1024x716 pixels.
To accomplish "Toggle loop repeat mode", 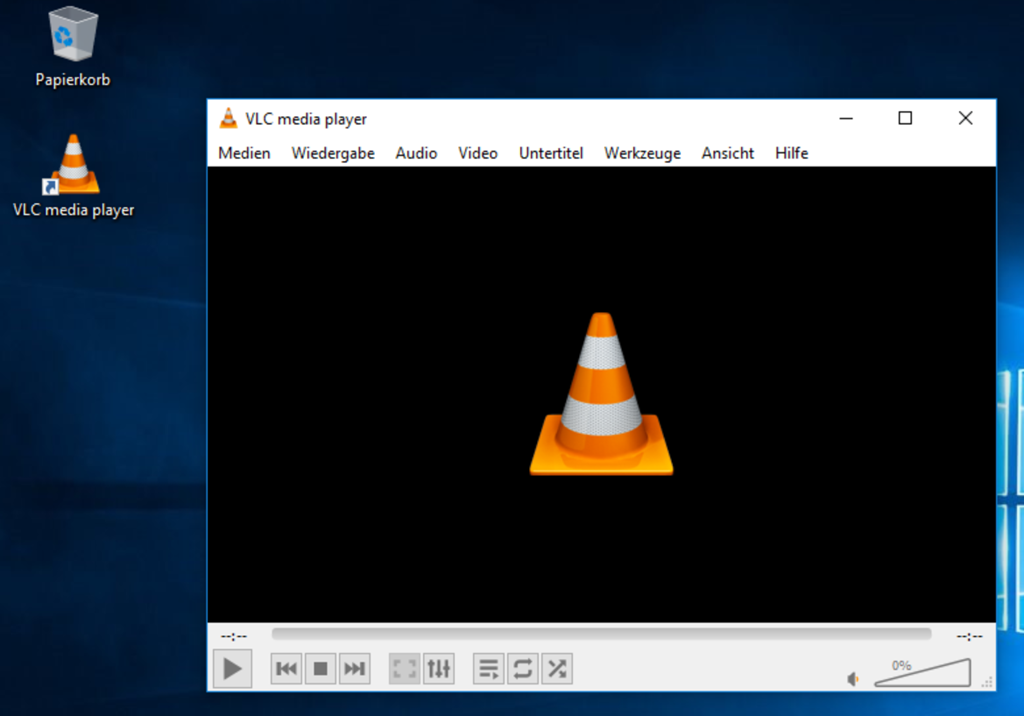I will point(522,669).
